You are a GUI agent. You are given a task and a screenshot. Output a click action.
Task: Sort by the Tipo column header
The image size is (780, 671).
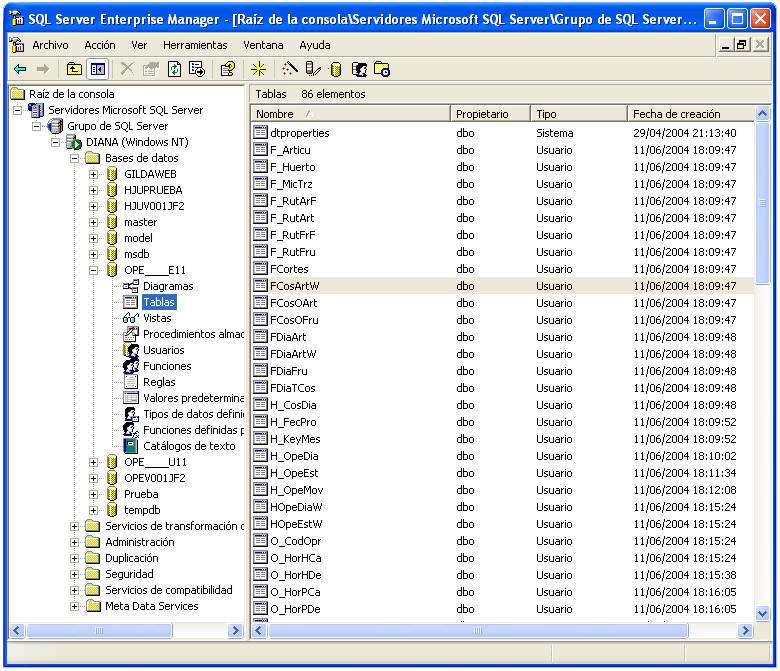tap(579, 114)
